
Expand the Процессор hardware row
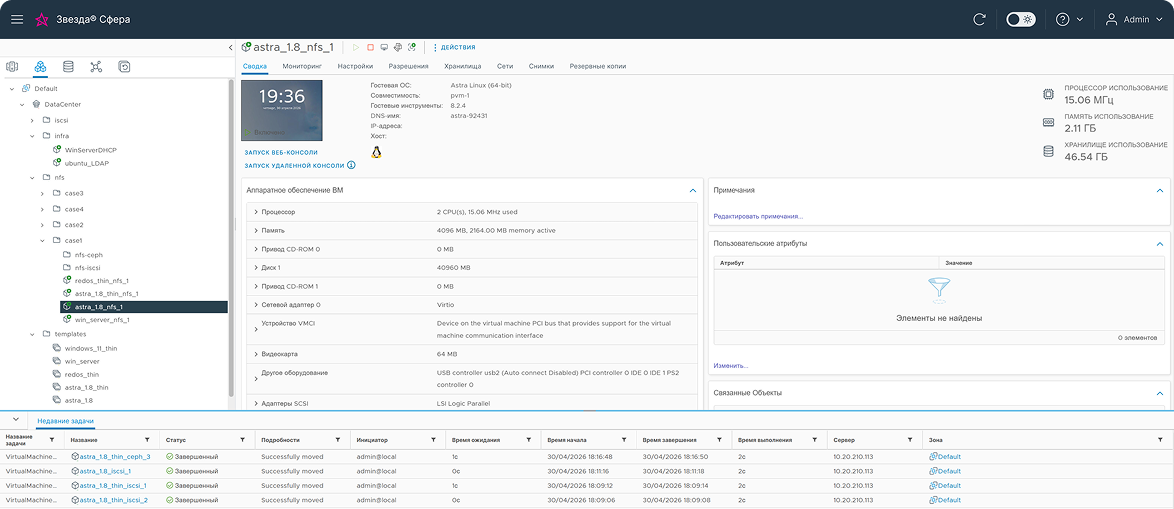pos(256,213)
